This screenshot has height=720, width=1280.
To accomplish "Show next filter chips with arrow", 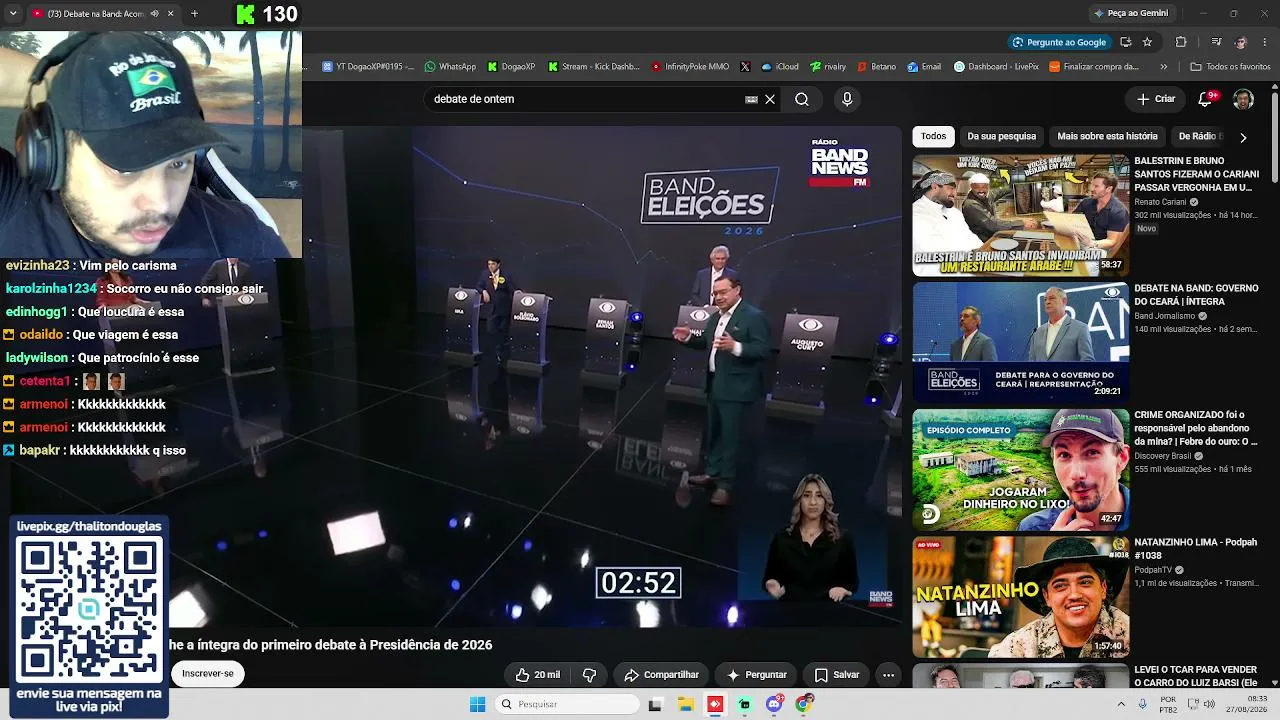I will 1243,137.
